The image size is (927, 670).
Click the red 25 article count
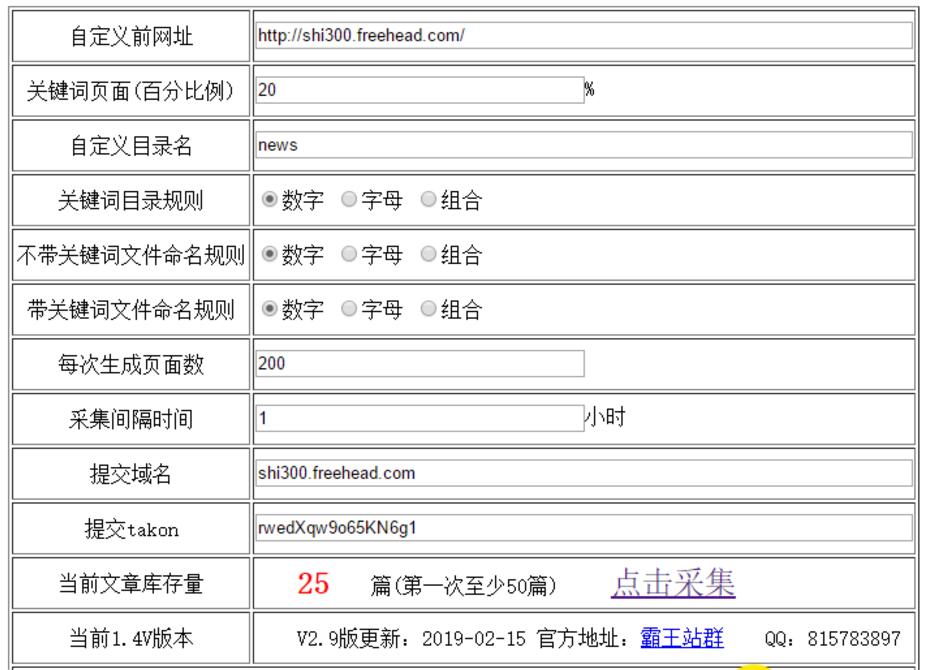313,584
